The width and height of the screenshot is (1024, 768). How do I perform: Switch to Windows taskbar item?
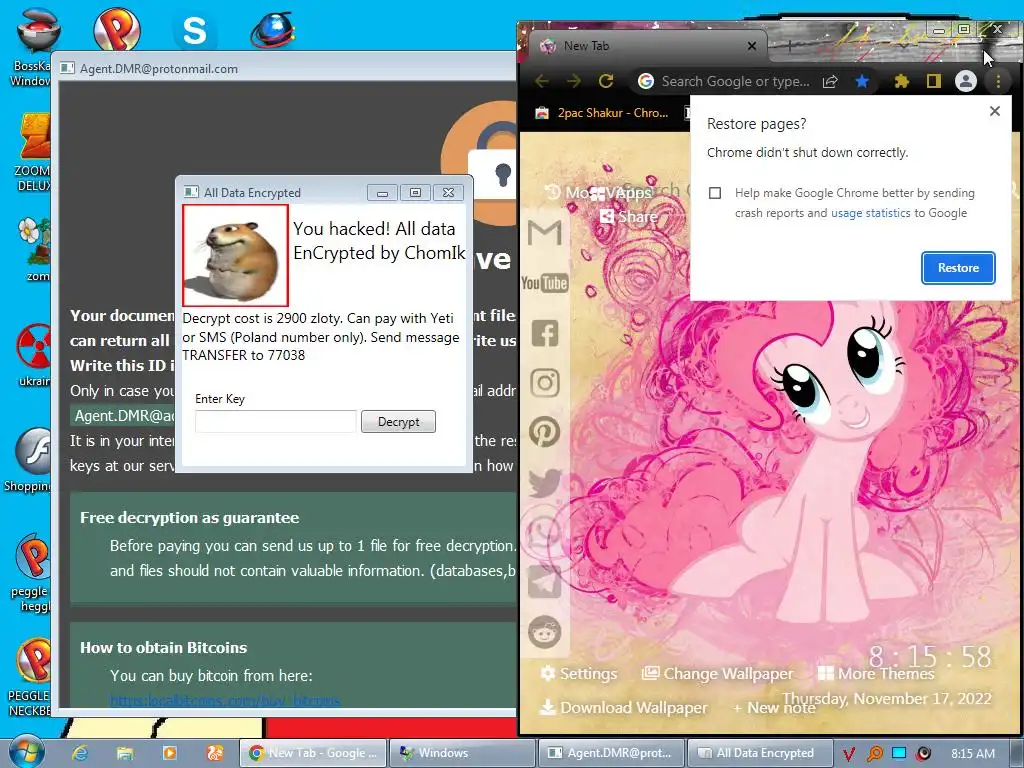[462, 753]
